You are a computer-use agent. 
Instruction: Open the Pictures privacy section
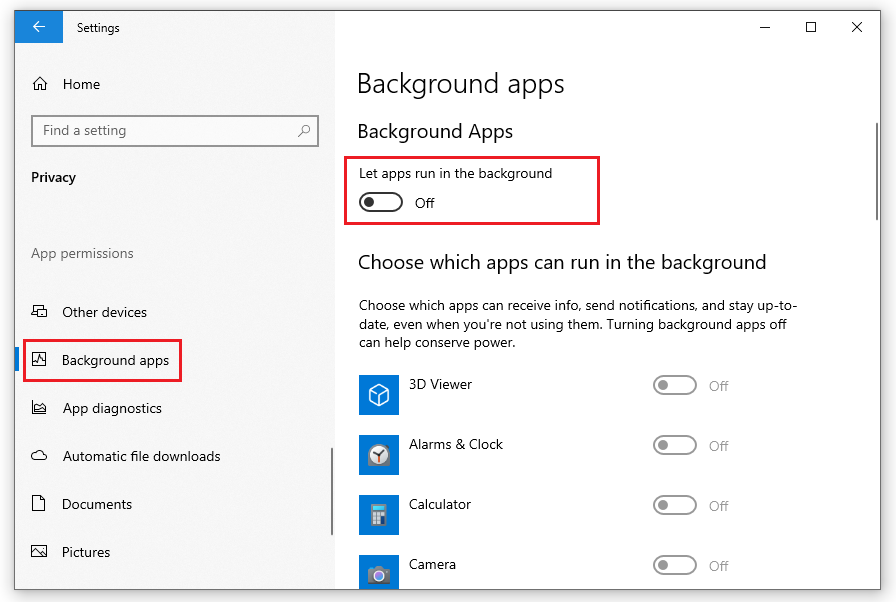coord(84,551)
